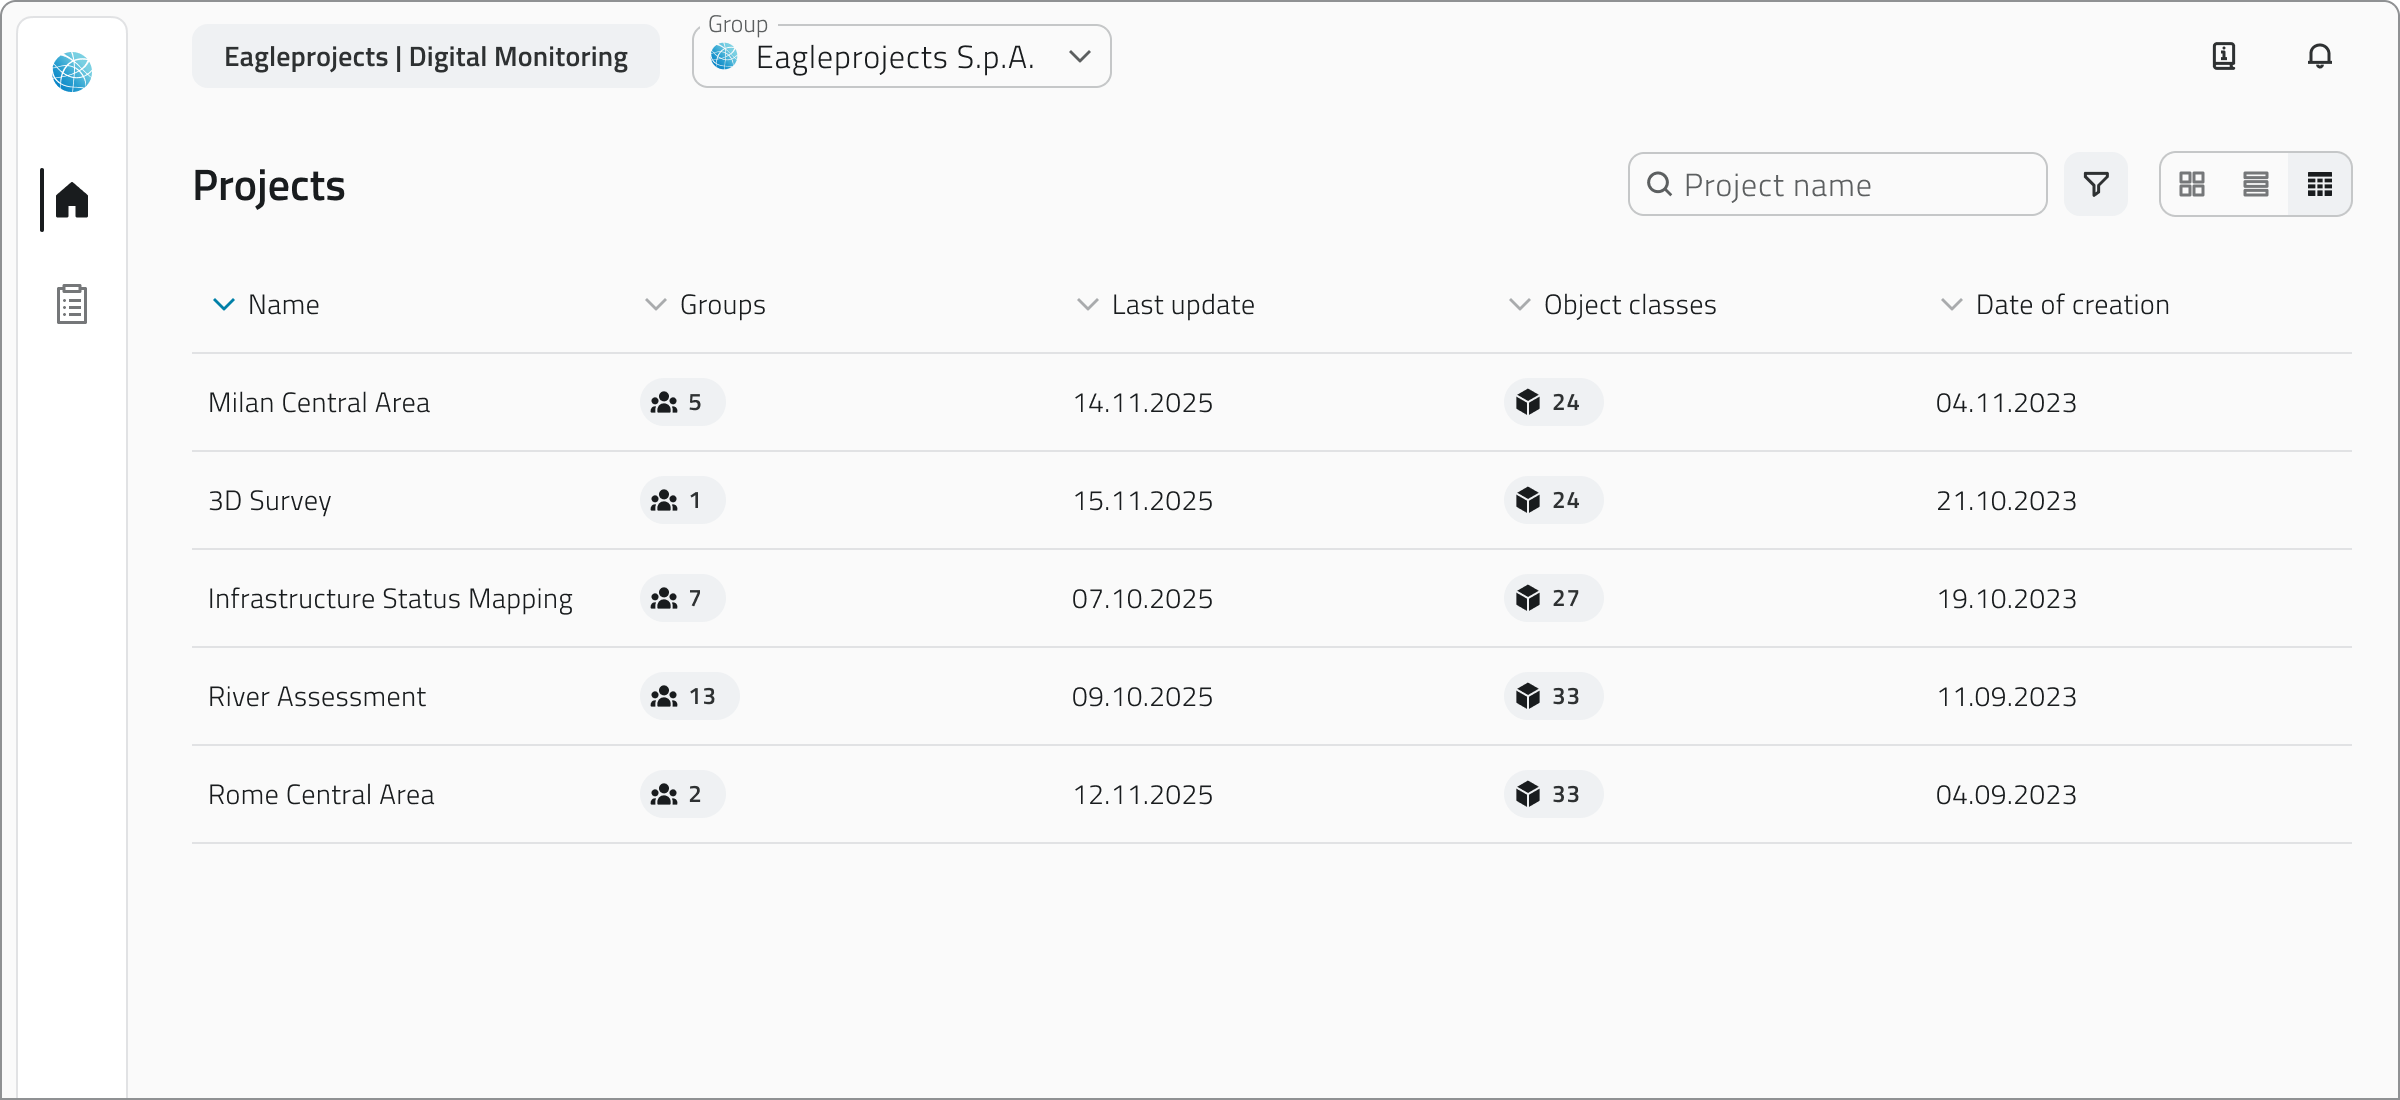Switch to grid card view
Image resolution: width=2400 pixels, height=1100 pixels.
click(x=2192, y=184)
